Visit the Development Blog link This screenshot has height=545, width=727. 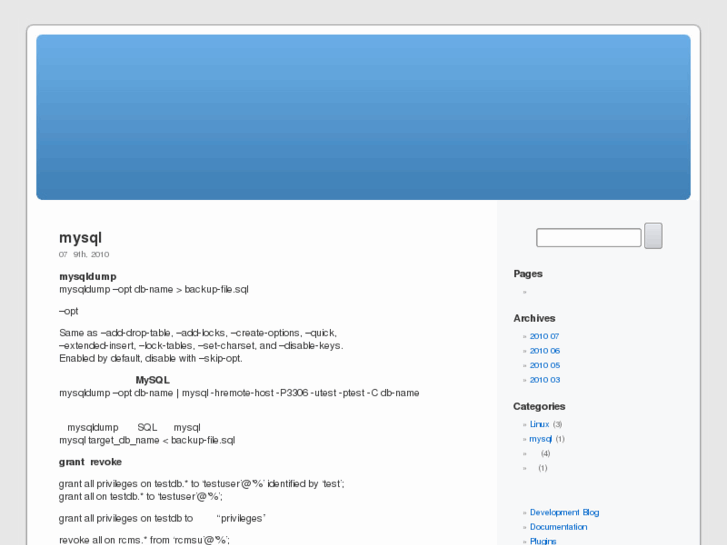564,512
